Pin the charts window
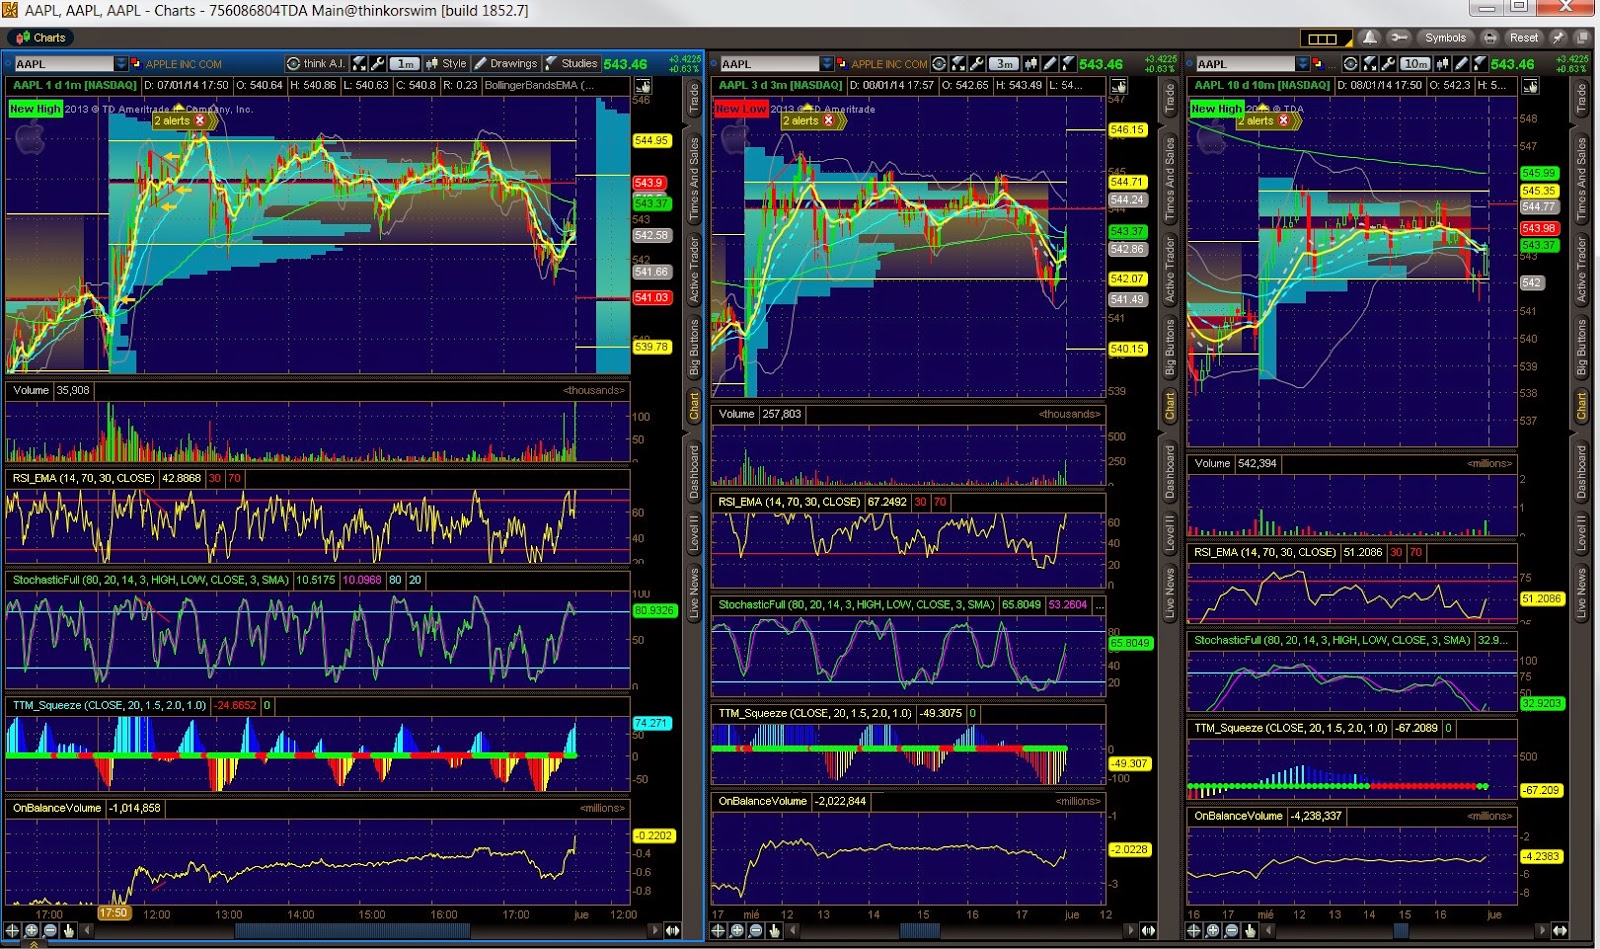This screenshot has width=1600, height=949. 1558,38
